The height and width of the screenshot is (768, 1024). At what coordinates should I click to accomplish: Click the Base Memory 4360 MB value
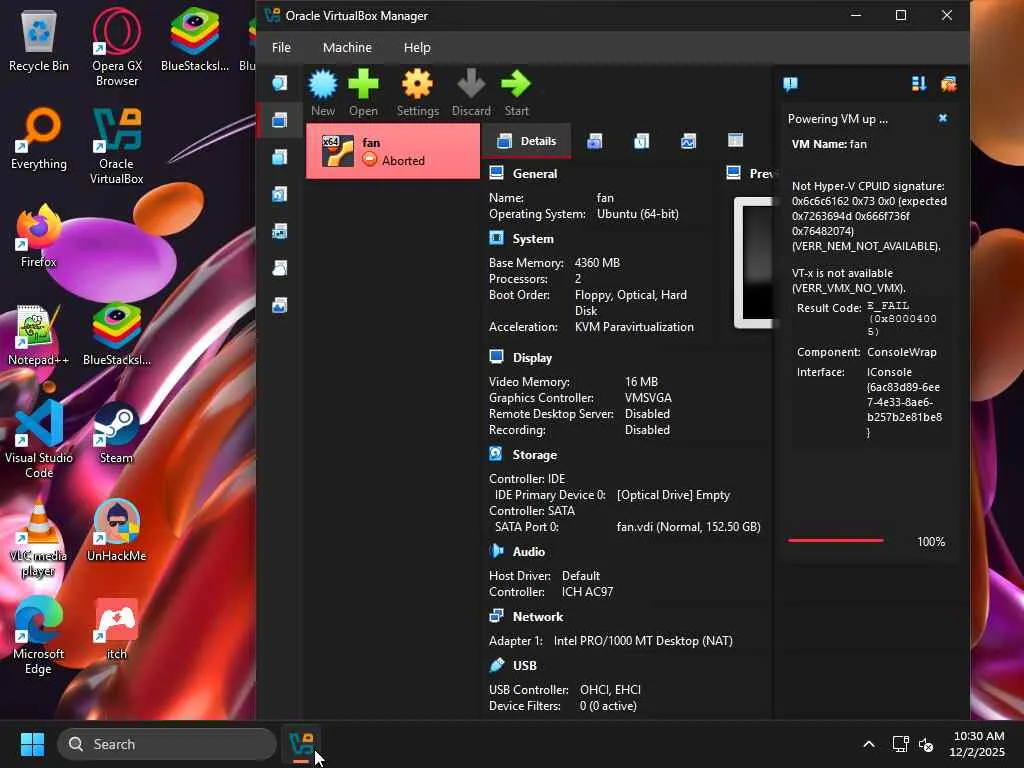597,263
